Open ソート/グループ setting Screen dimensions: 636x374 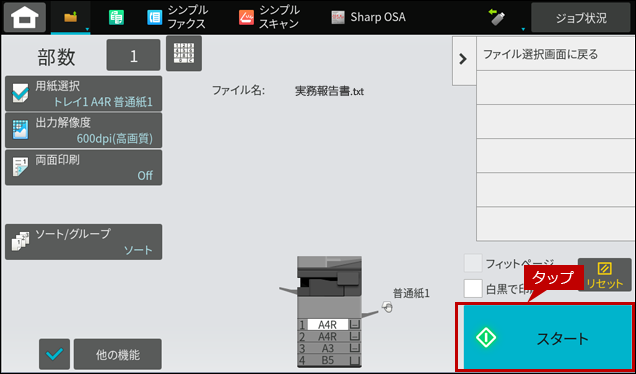[x=84, y=242]
